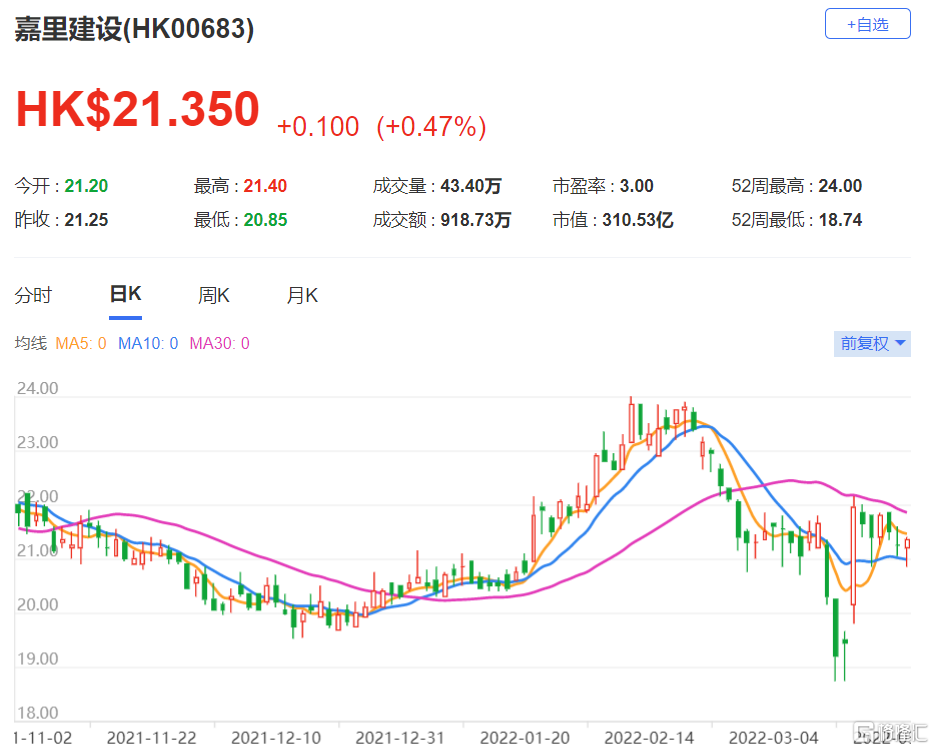Screen dimensions: 935x750
Task: Switch to the 分时 intraday tab
Action: click(x=33, y=295)
